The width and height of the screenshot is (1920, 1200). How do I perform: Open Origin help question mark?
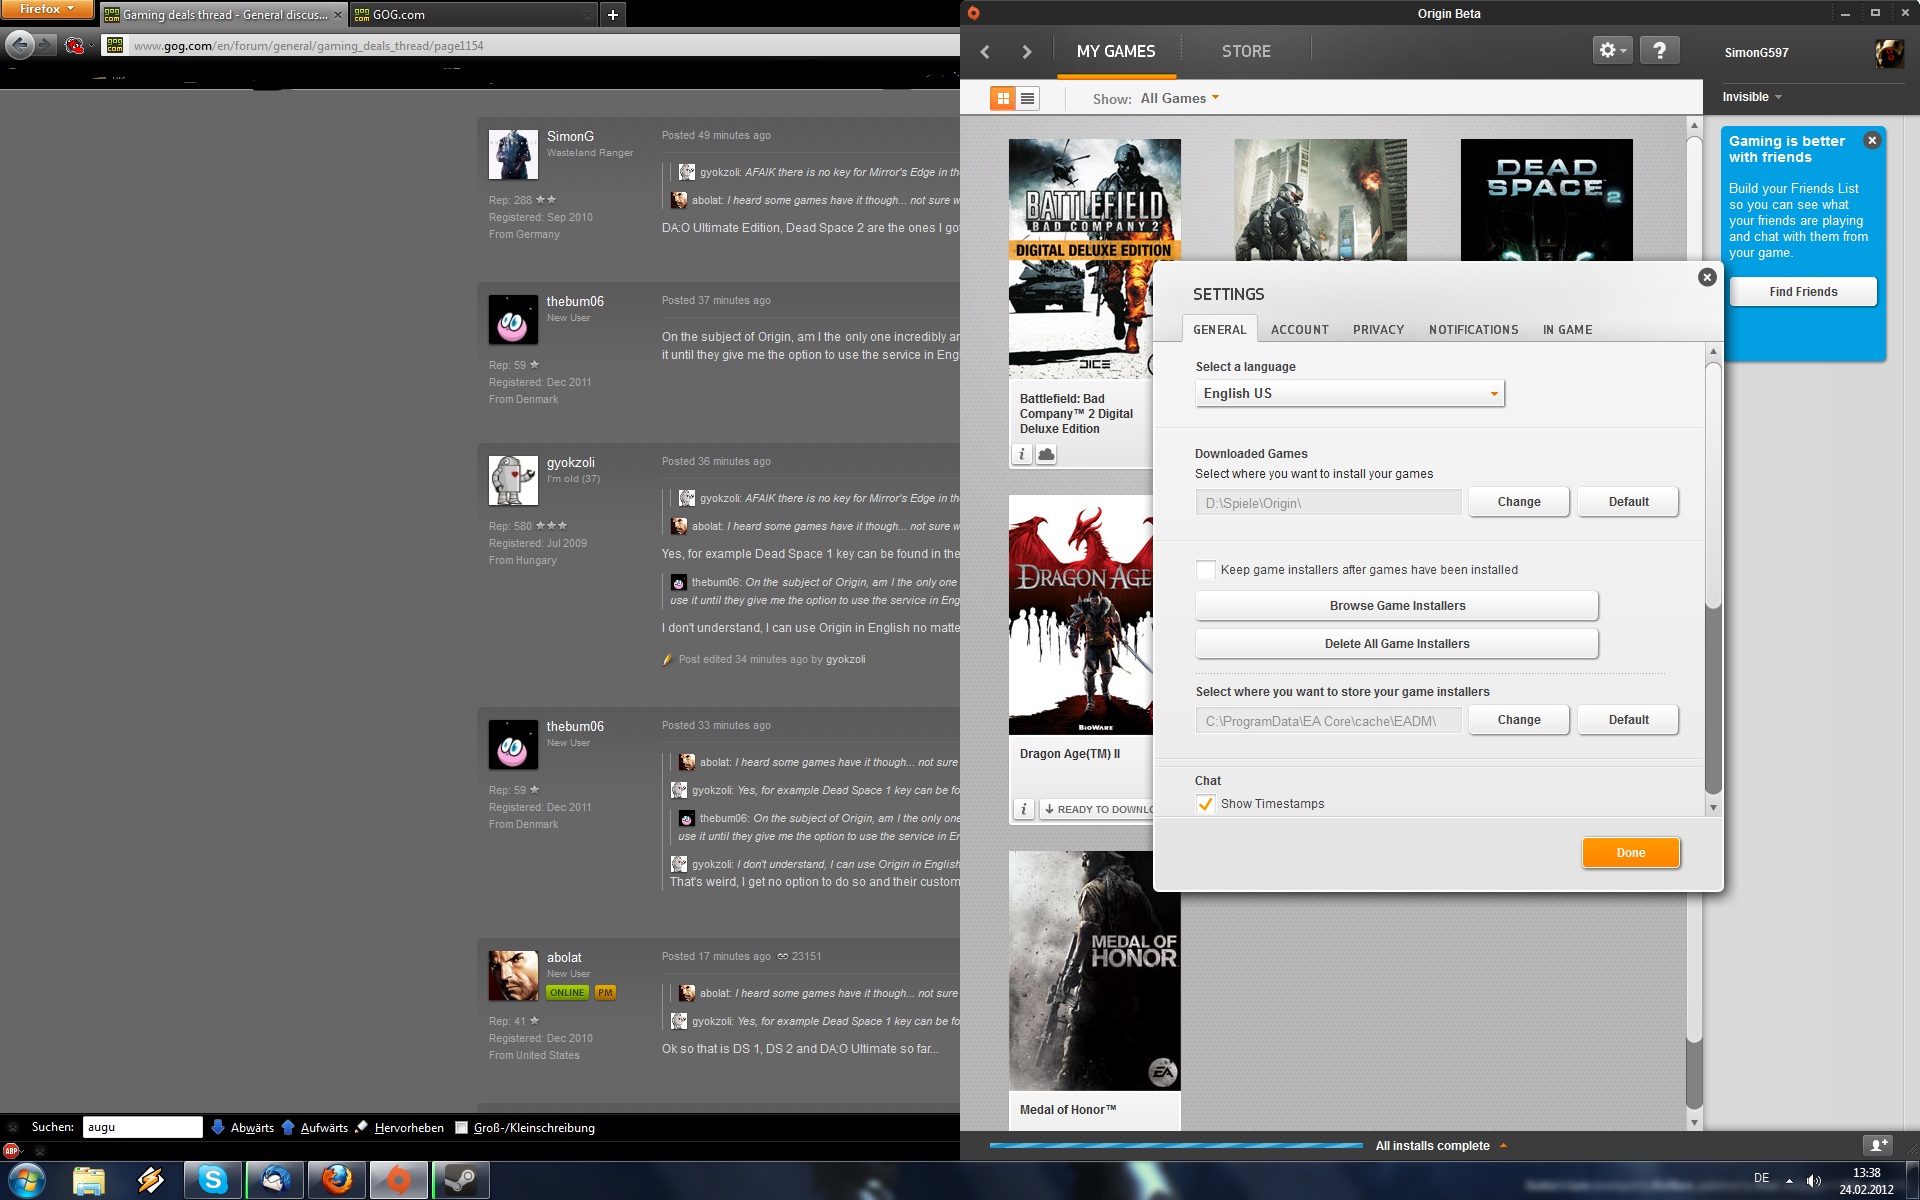1659,50
